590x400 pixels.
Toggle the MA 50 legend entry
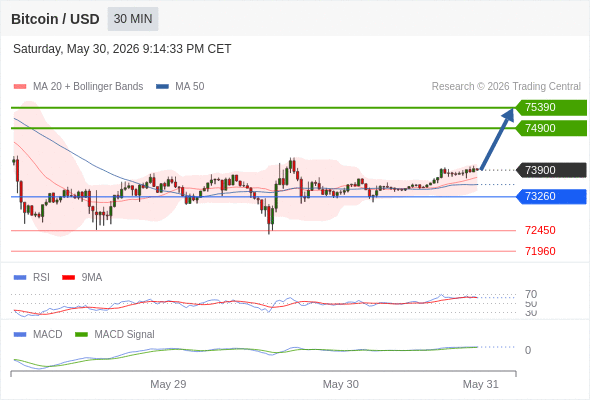[180, 87]
